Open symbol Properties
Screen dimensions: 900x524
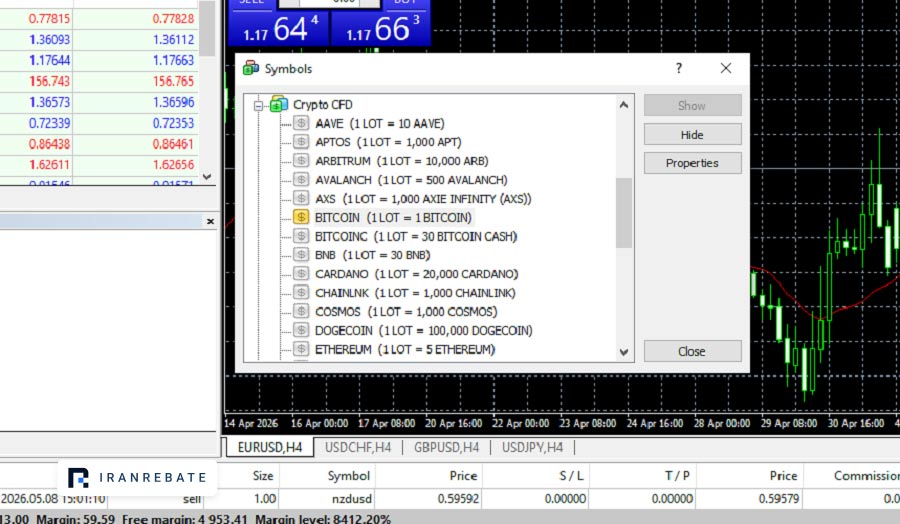692,163
